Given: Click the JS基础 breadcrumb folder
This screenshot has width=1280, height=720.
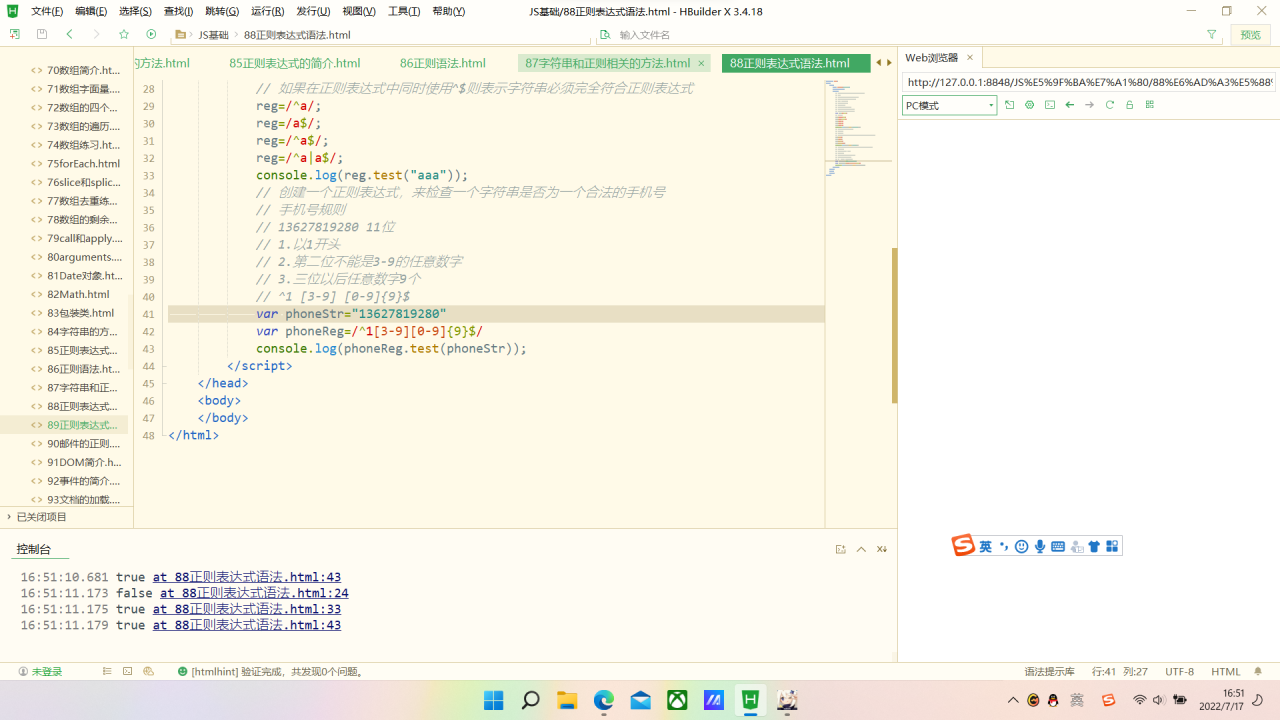Looking at the screenshot, I should pyautogui.click(x=213, y=35).
